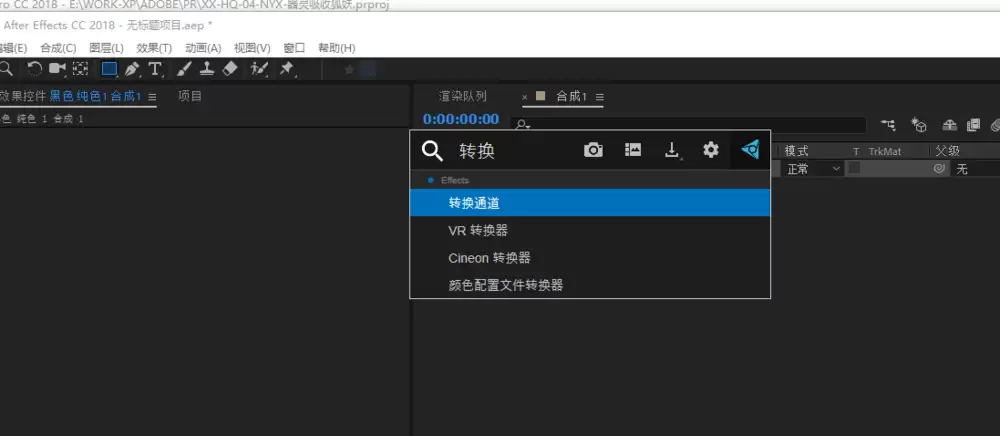1000x436 pixels.
Task: Select the Clone Stamp tool
Action: tap(207, 69)
